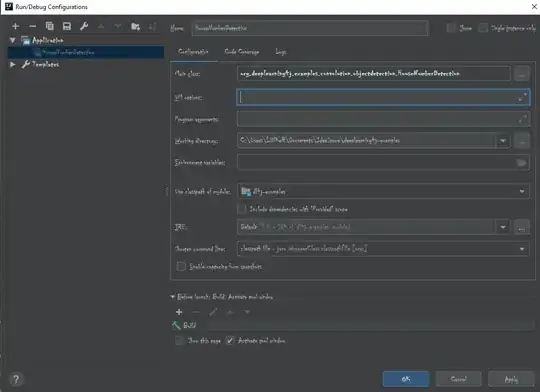Open Use classpath of module dropdown
Screen dimensions: 540x392
[x=522, y=192]
